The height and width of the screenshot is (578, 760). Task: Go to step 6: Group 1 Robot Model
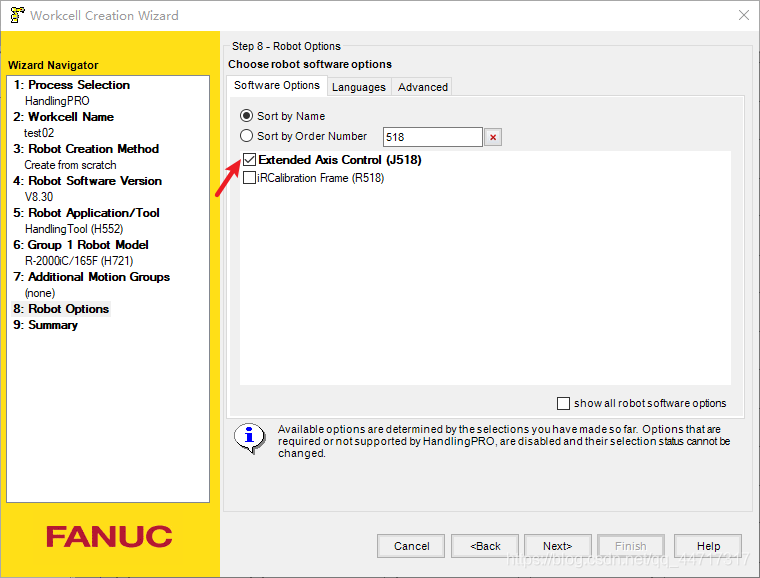(81, 245)
